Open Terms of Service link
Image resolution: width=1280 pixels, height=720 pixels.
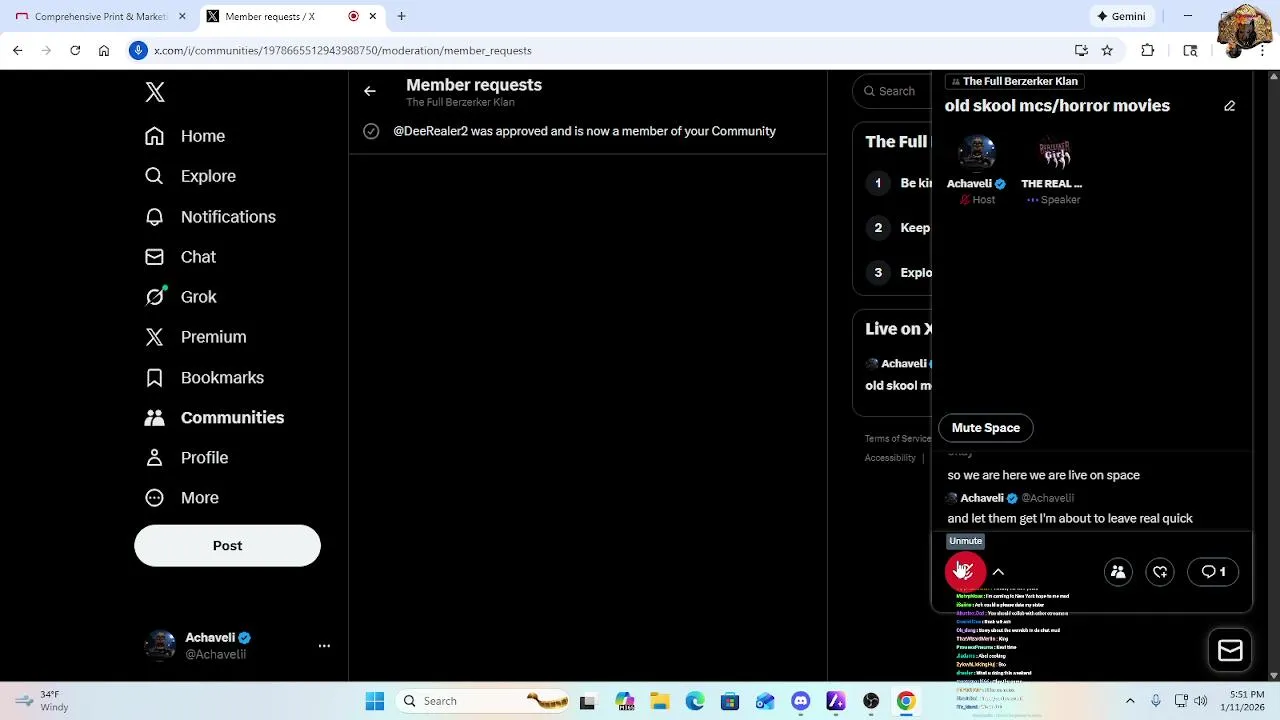pos(898,438)
